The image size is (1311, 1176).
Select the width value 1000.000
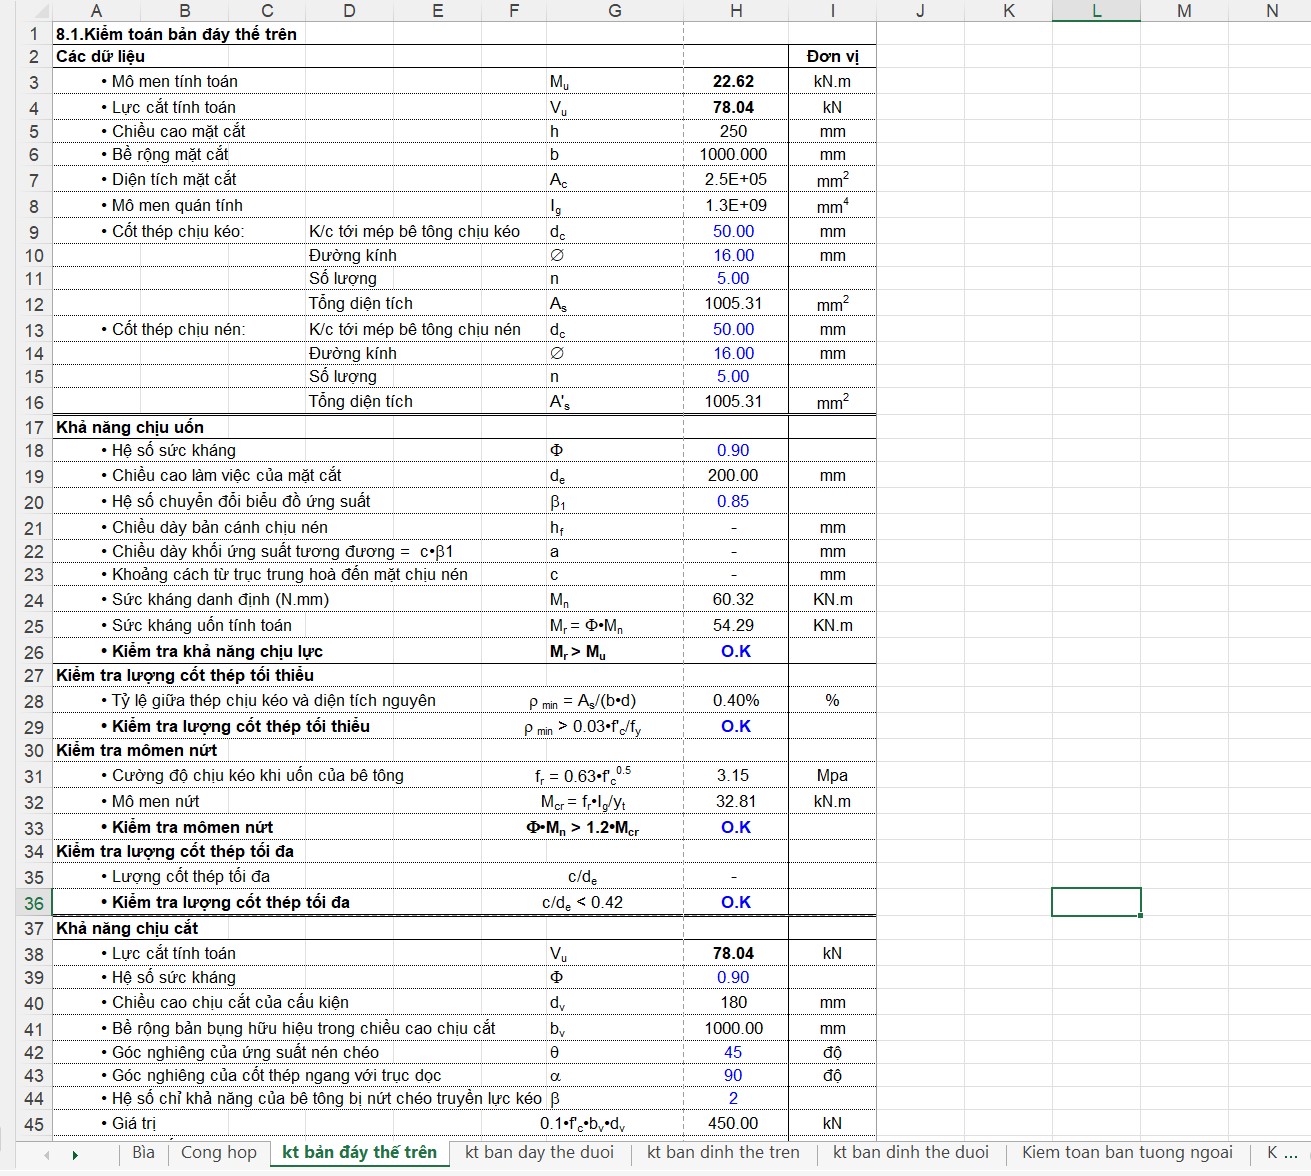tap(733, 154)
